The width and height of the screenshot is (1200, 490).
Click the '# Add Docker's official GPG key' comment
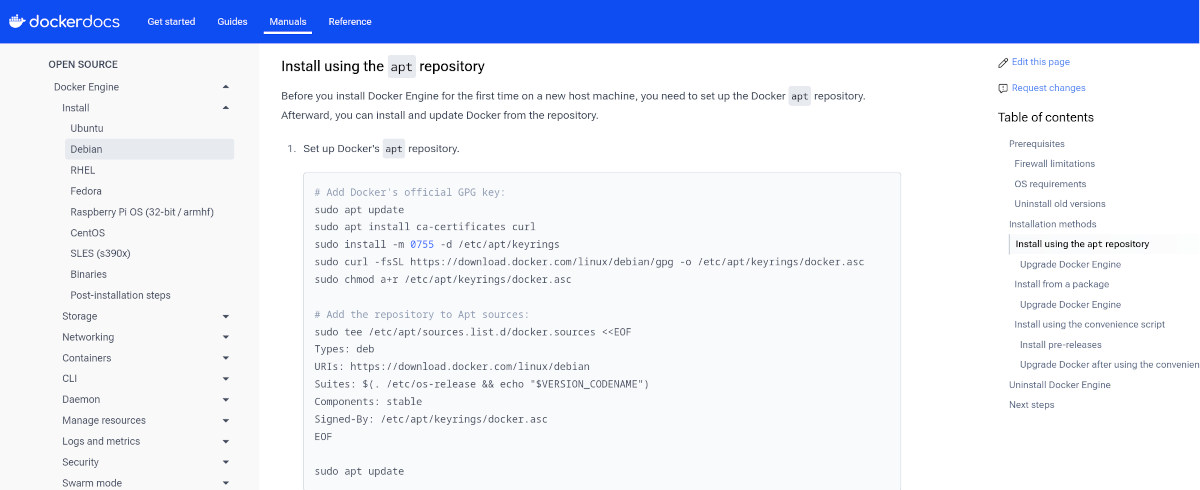(410, 192)
